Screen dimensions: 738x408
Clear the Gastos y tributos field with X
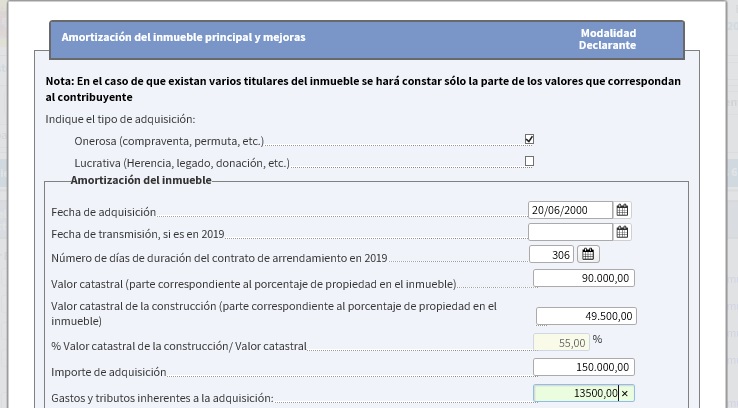pyautogui.click(x=626, y=394)
